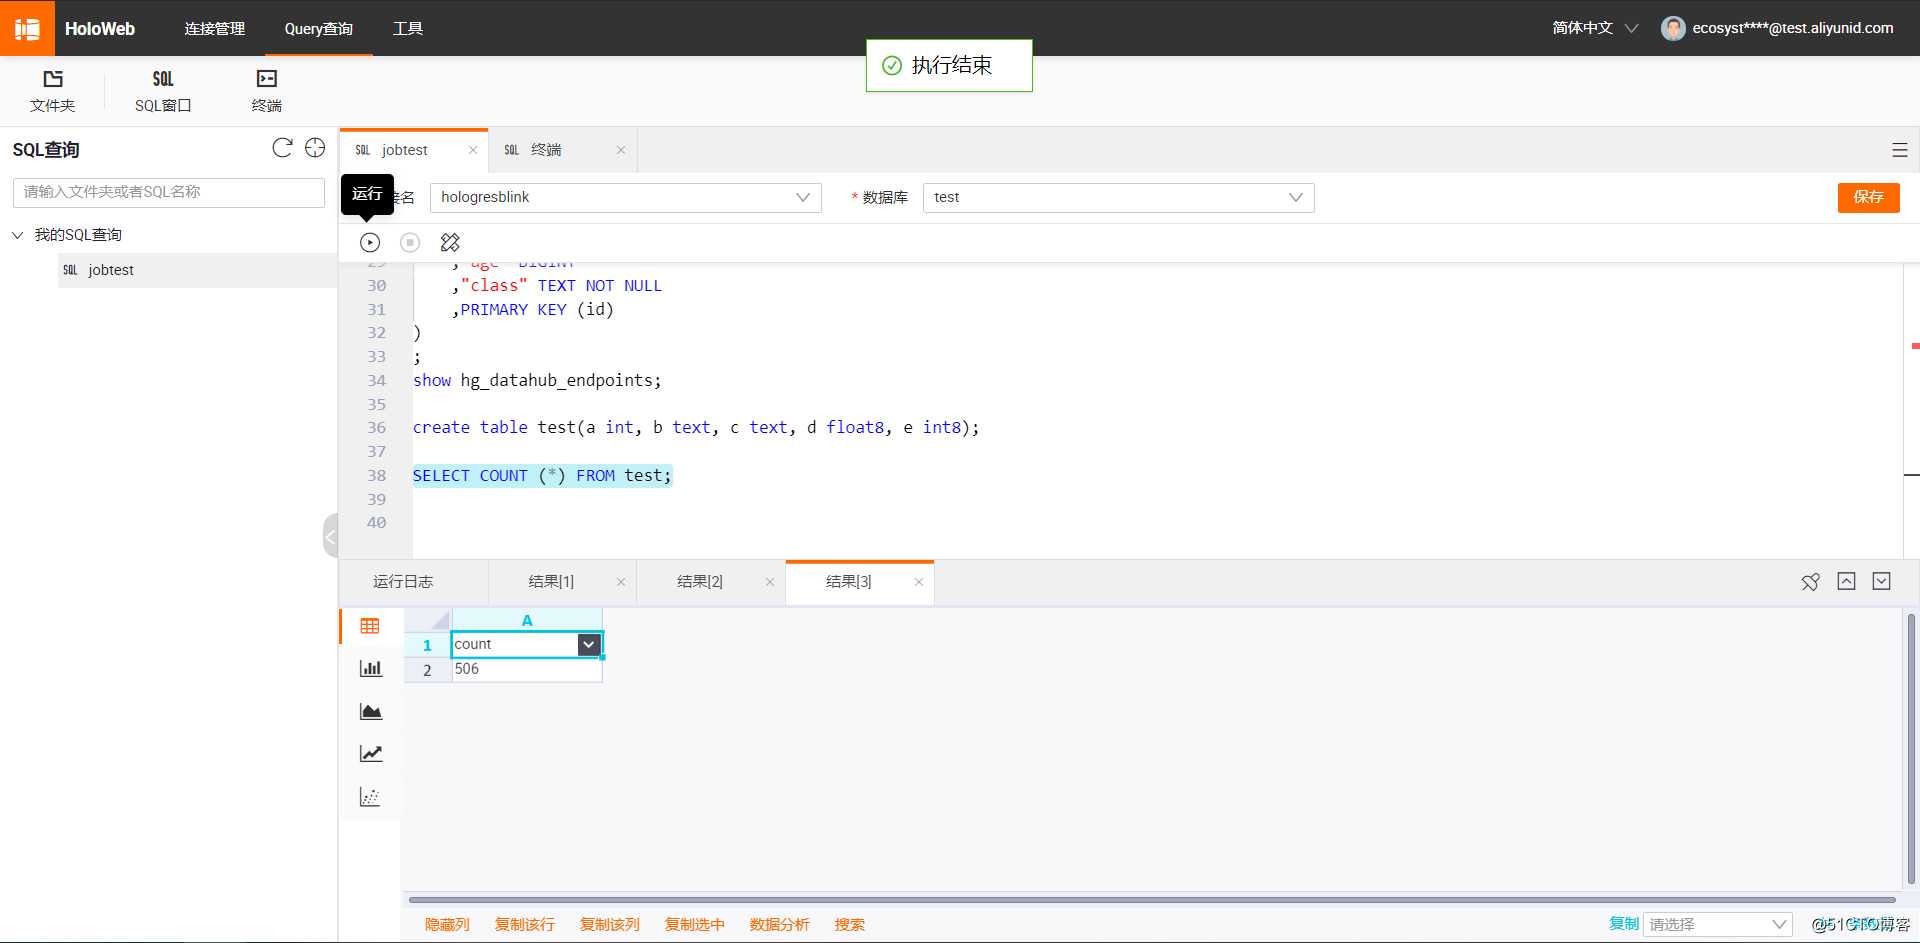Select column header A in results grid

(x=527, y=620)
